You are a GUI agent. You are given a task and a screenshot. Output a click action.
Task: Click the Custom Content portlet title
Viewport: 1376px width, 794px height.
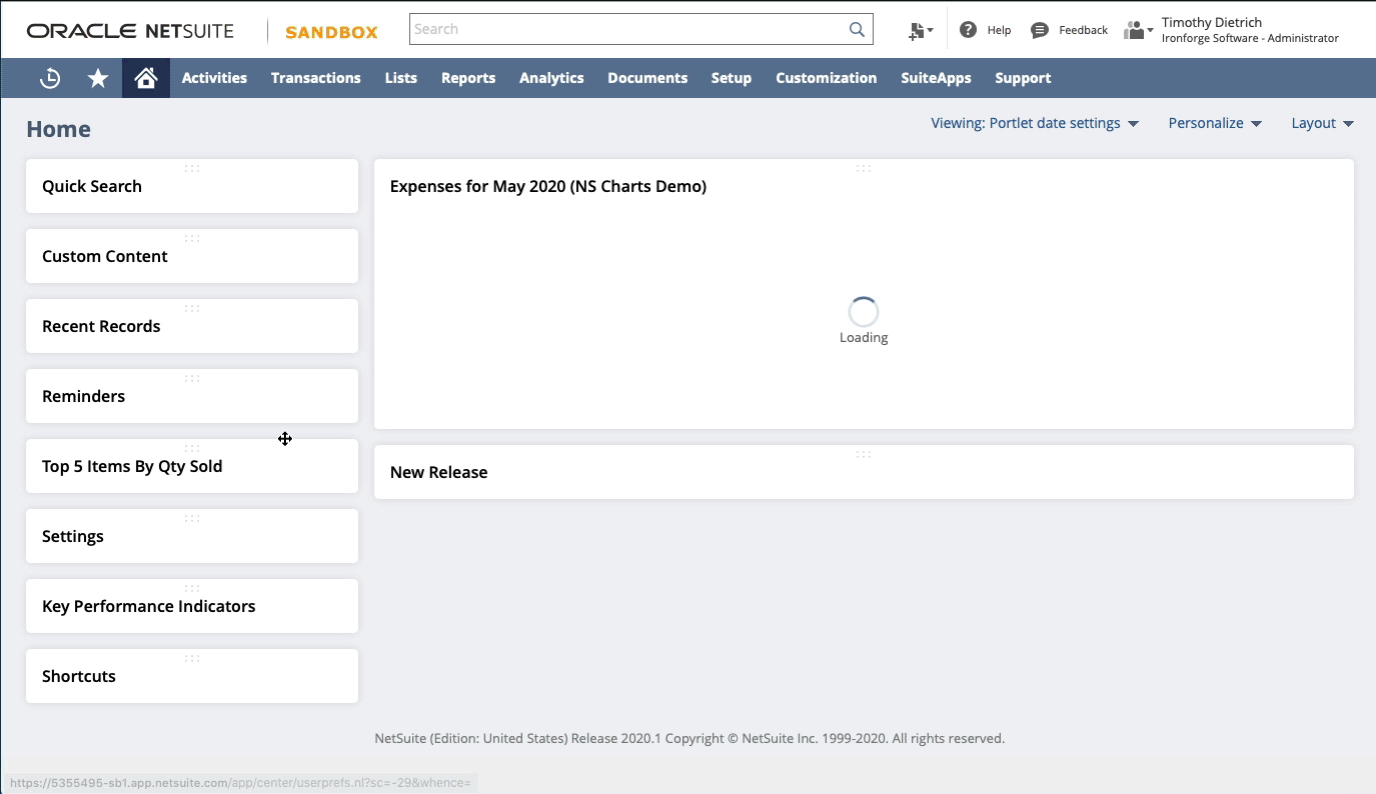pos(105,256)
